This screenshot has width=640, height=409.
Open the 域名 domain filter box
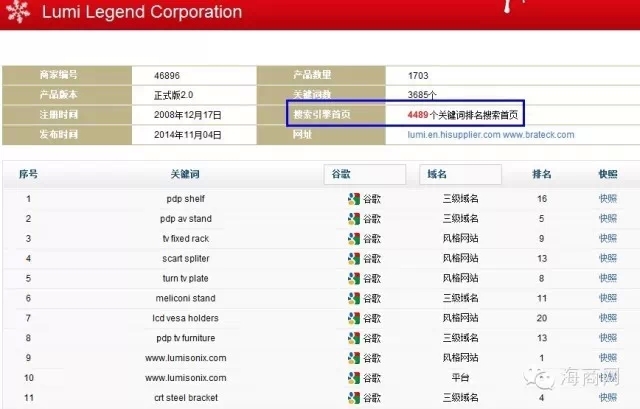(x=460, y=174)
